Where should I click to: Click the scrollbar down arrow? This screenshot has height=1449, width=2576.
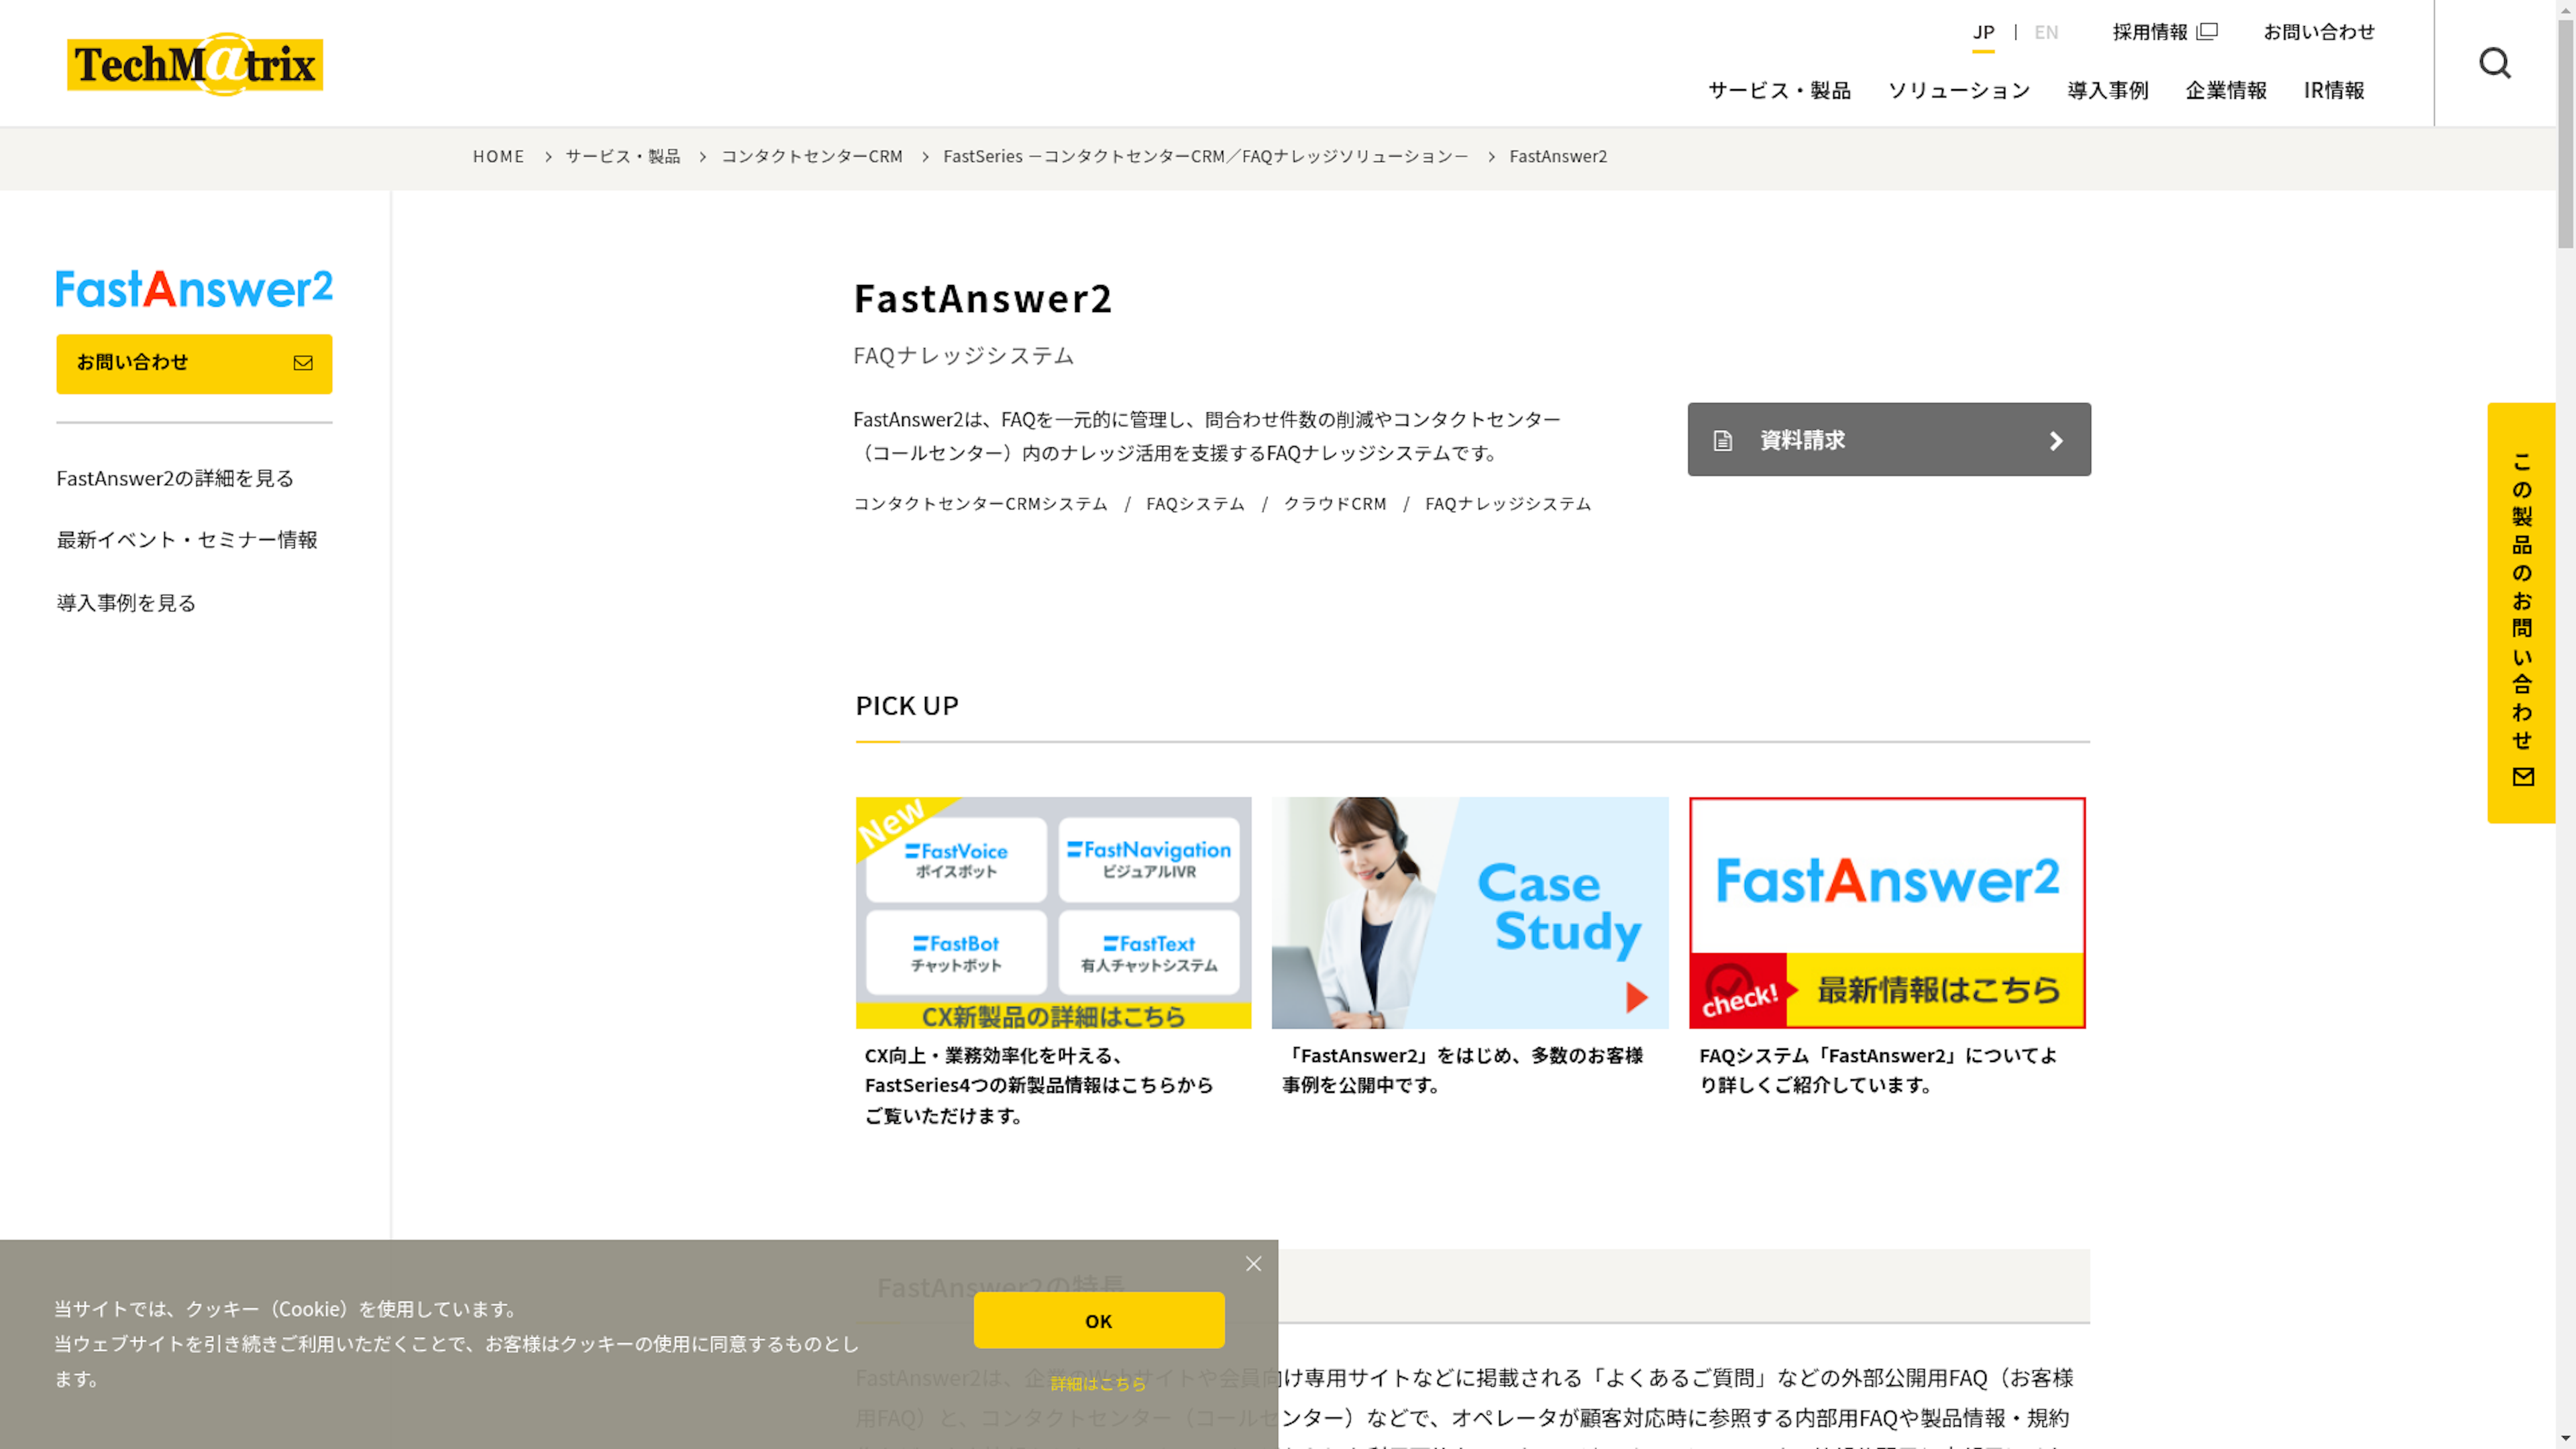pyautogui.click(x=2566, y=1439)
